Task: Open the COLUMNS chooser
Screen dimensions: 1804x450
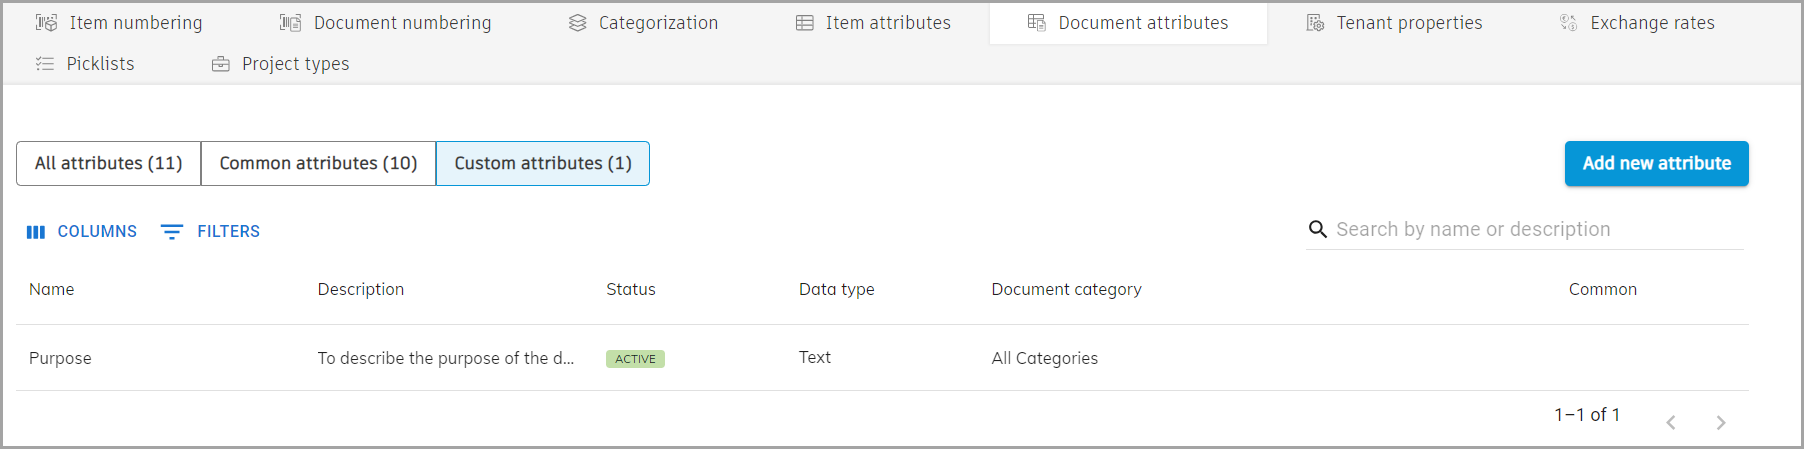Action: click(x=82, y=232)
